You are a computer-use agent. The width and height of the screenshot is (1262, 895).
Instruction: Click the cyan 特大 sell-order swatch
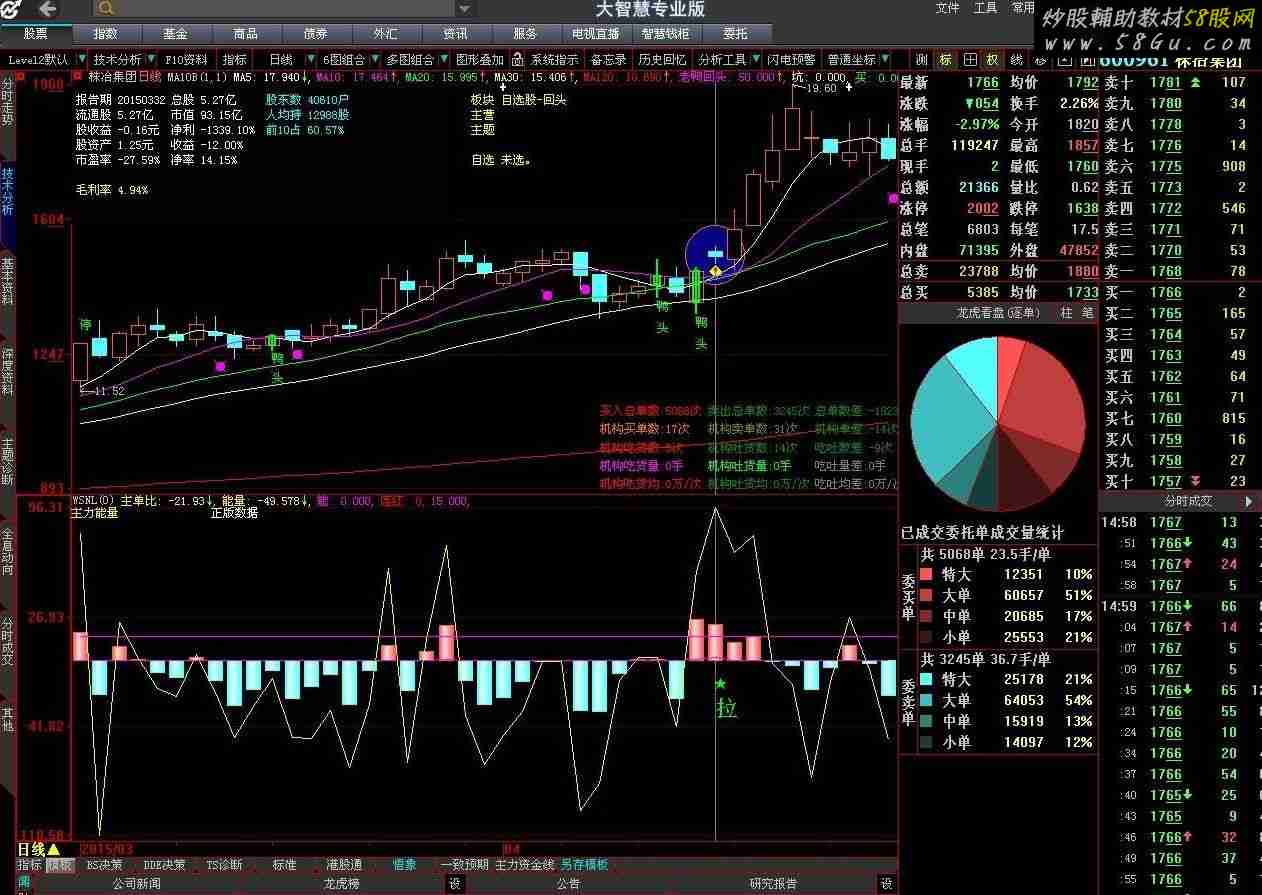pos(926,679)
